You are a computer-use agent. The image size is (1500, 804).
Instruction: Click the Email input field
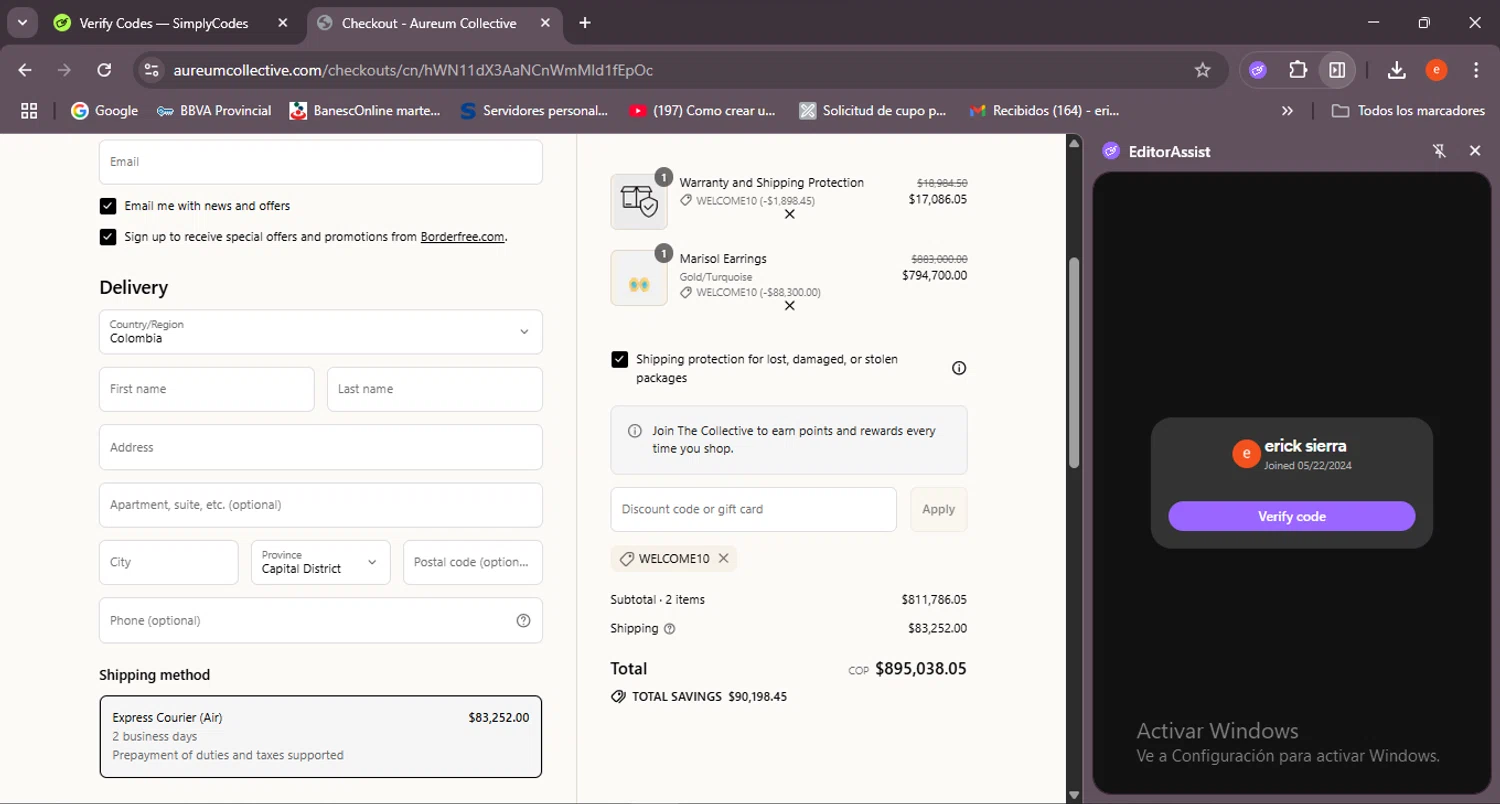click(x=321, y=162)
